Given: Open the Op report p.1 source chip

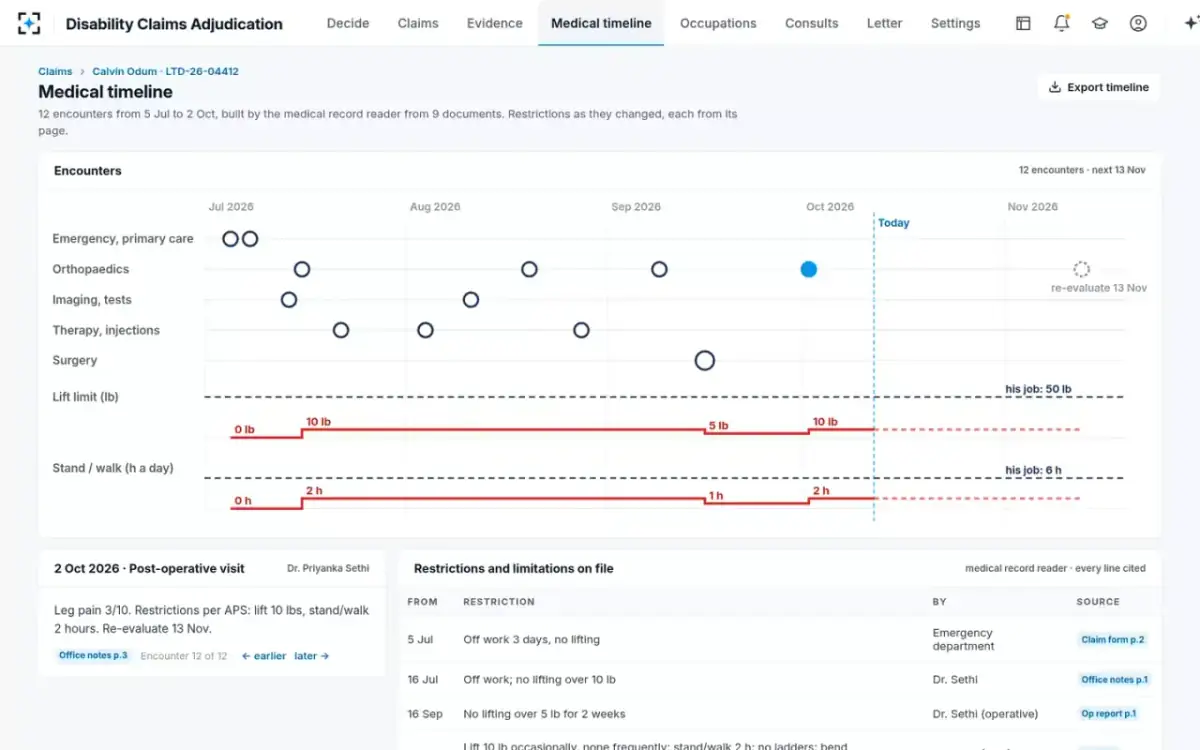Looking at the screenshot, I should point(1109,714).
